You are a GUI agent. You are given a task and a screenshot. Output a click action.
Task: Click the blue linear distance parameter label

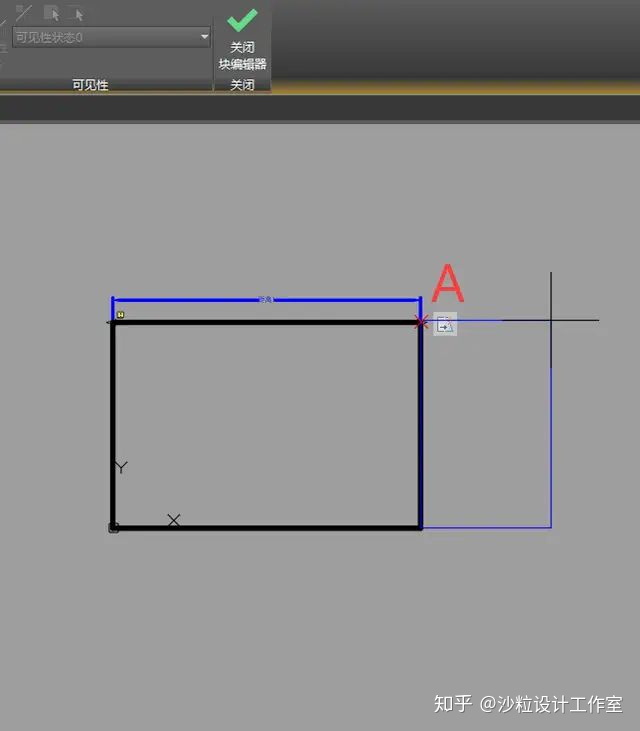[265, 299]
